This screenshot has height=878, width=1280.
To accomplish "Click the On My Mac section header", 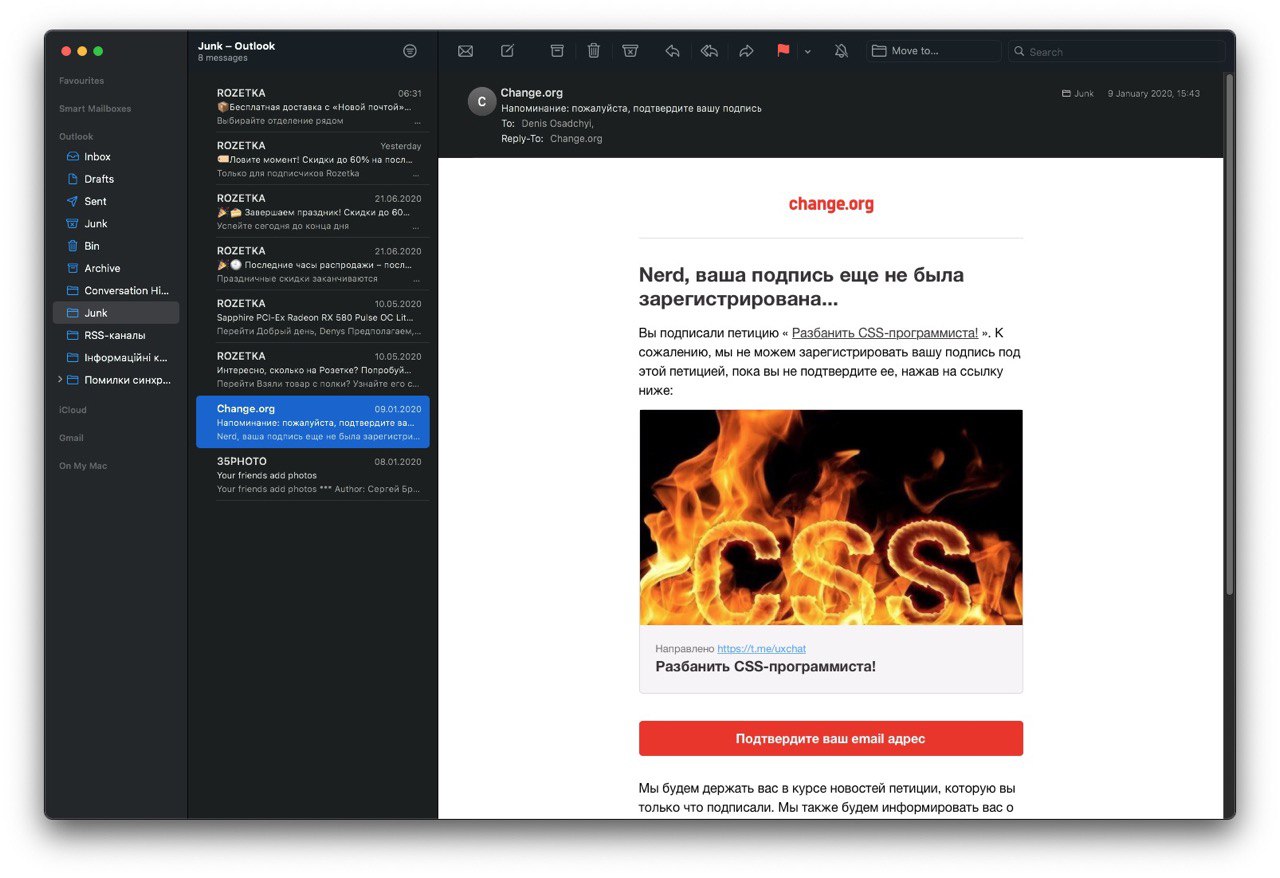I will [83, 466].
